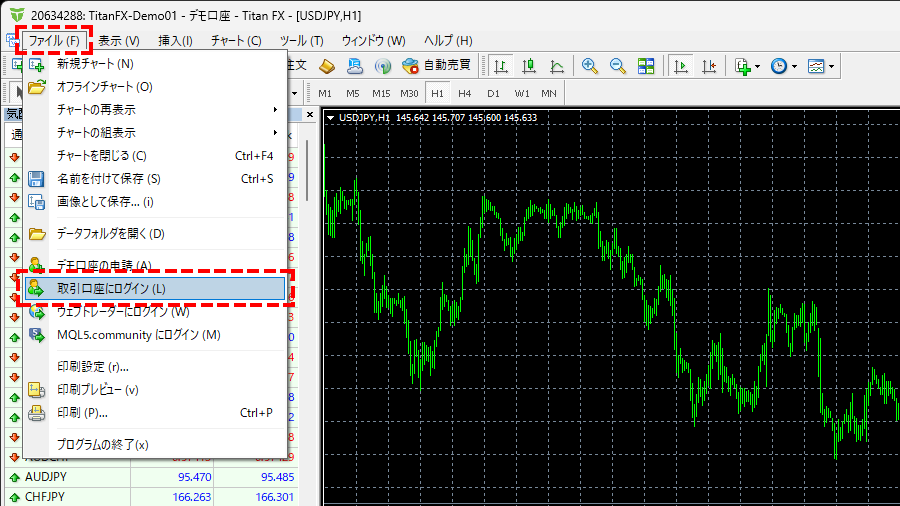Toggle chart auto scroll icon
Screen dimensions: 900x506
pos(681,66)
